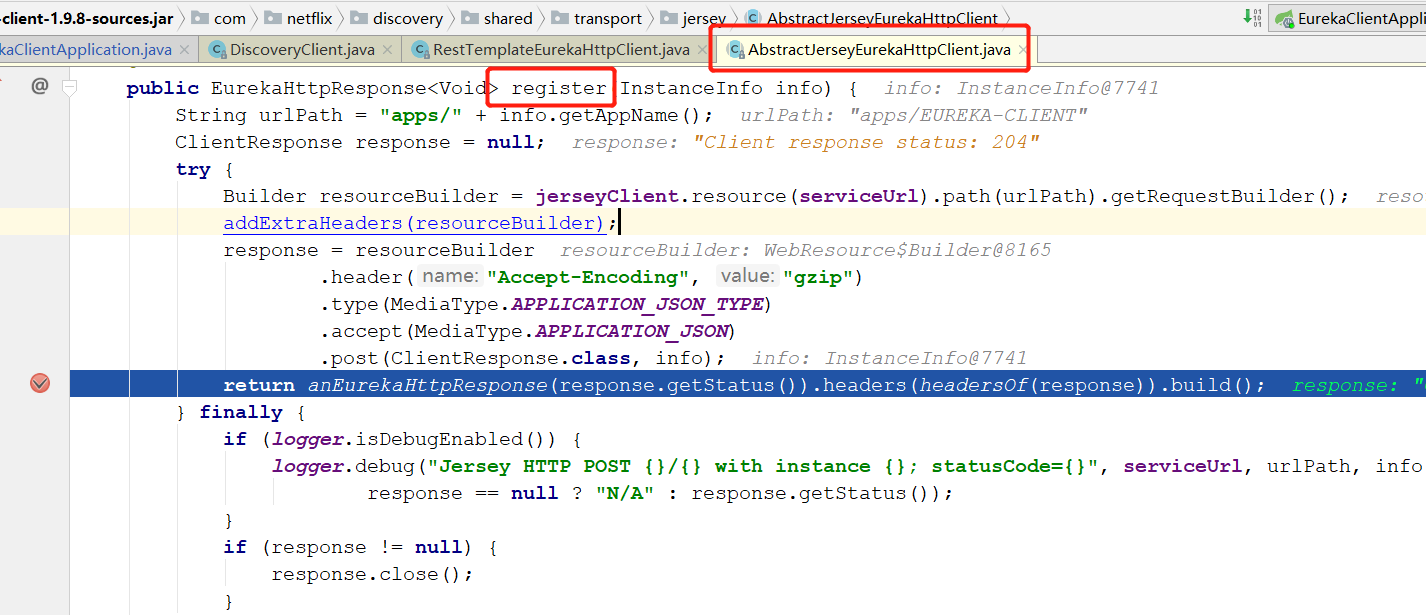Close the RestTemplateEurekaHttpClient.java tab

pyautogui.click(x=700, y=50)
